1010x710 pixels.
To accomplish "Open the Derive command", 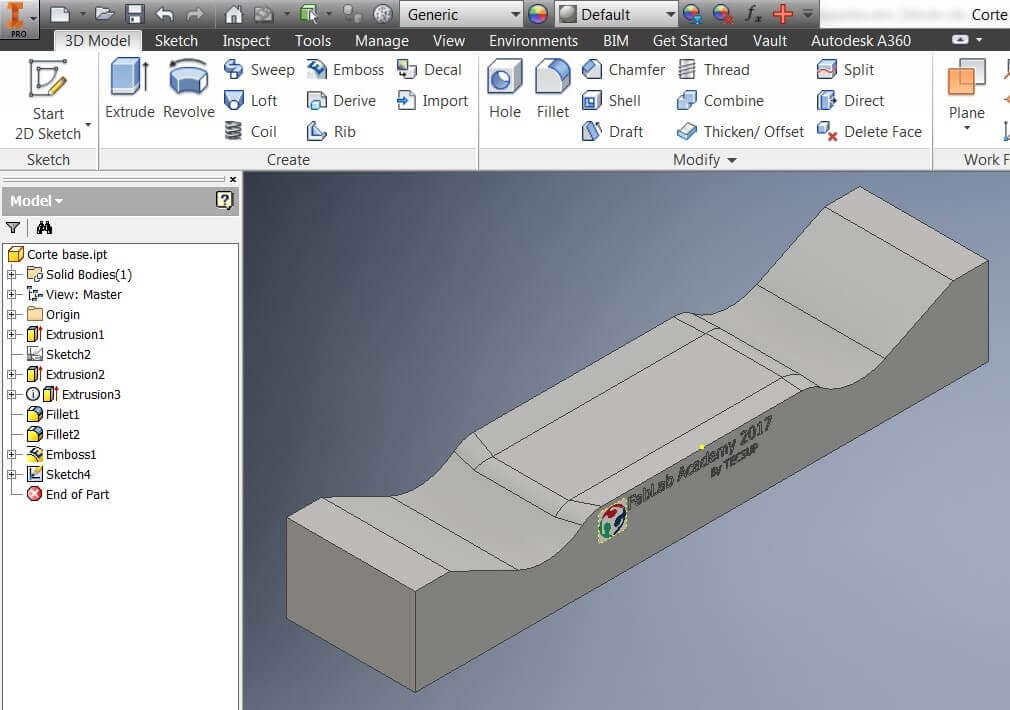I will point(341,101).
